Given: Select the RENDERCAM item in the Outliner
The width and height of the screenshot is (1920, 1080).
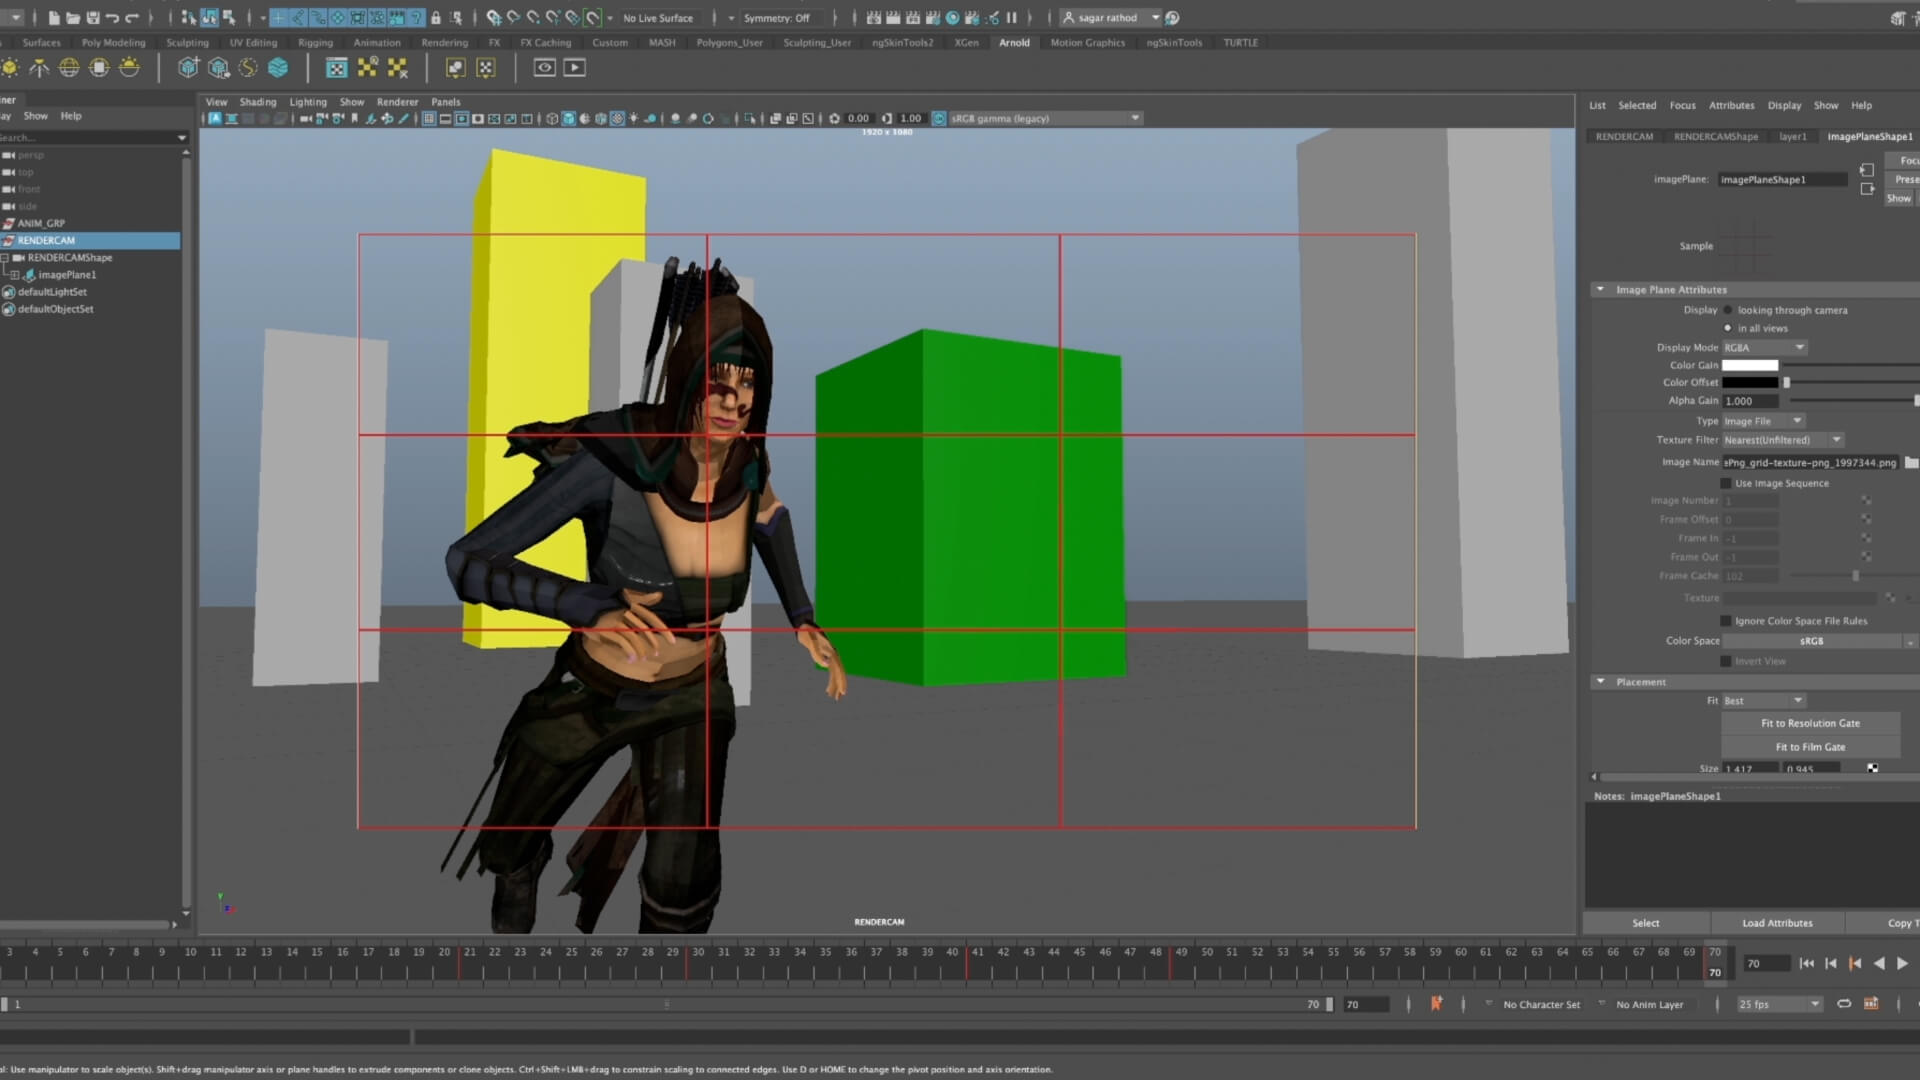Looking at the screenshot, I should pos(45,240).
